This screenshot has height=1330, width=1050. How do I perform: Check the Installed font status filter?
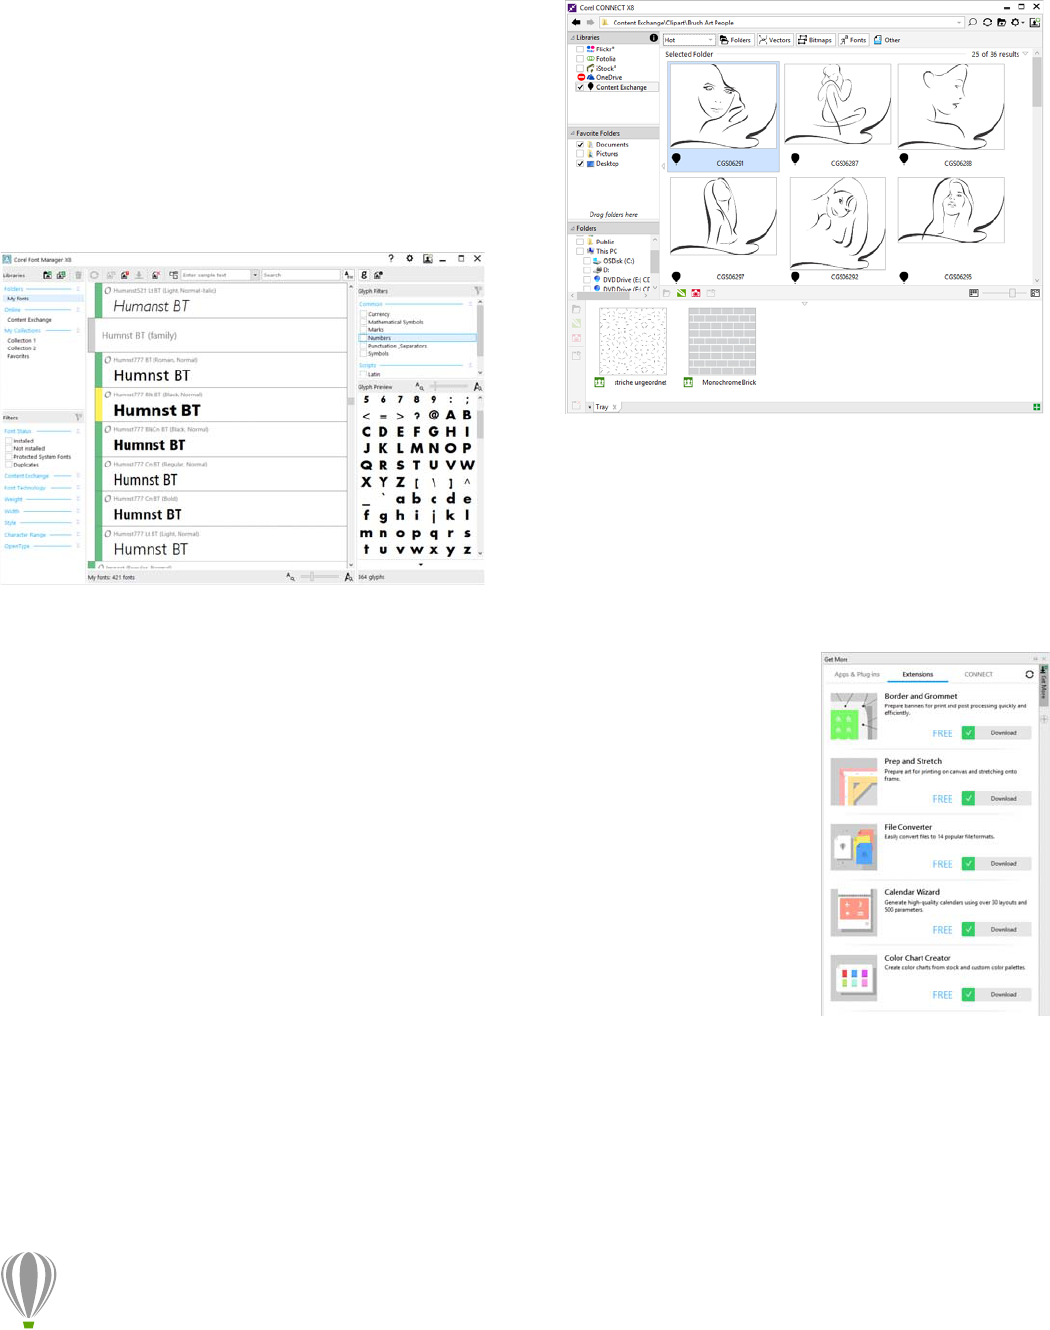(x=9, y=441)
